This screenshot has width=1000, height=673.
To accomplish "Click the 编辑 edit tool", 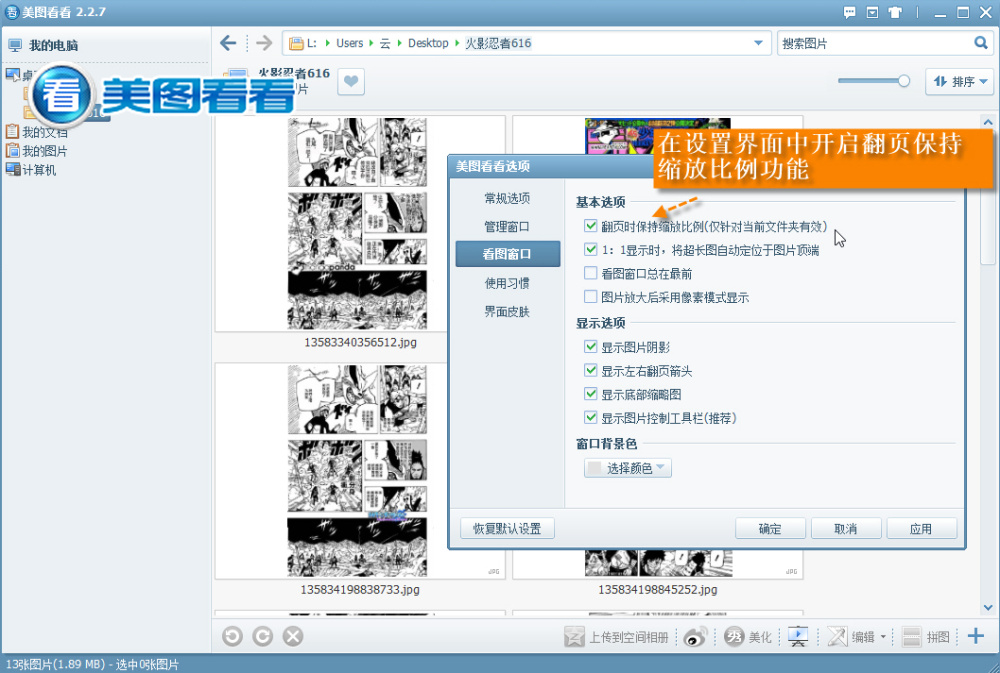I will 851,637.
